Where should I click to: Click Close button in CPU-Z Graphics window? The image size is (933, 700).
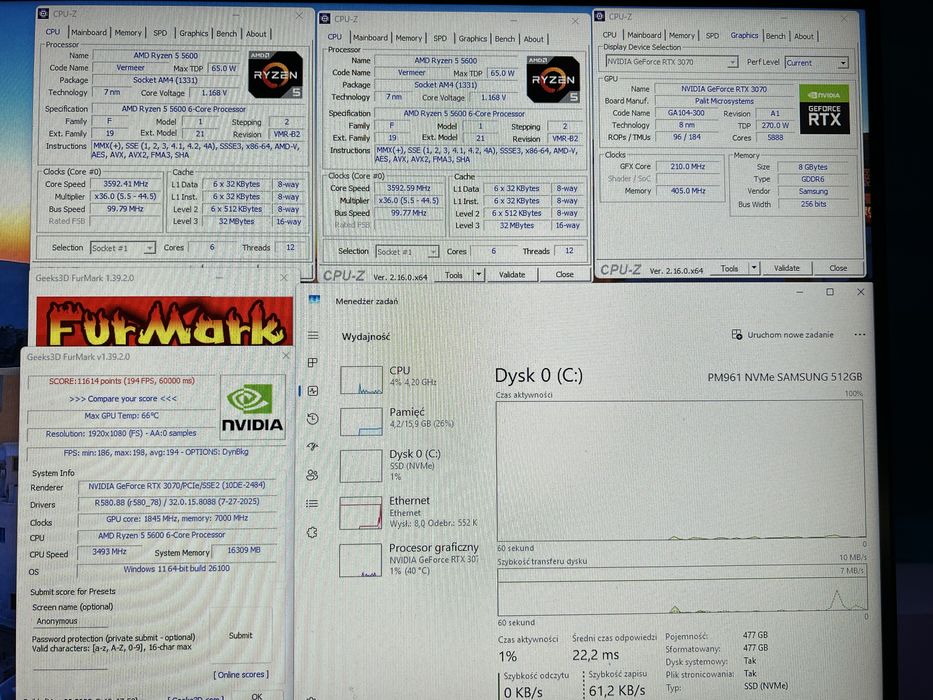tap(838, 268)
